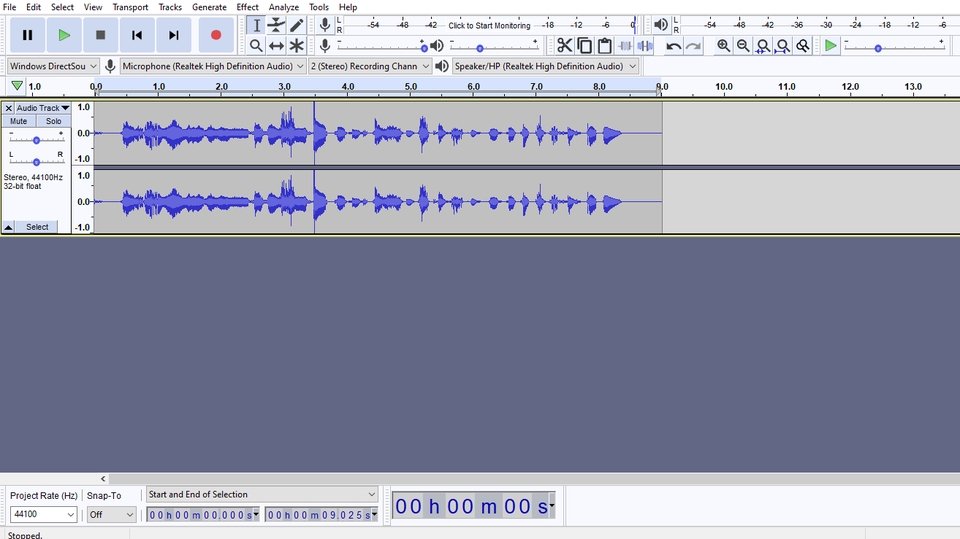The height and width of the screenshot is (539, 960).
Task: Open the Generate menu
Action: pos(209,7)
